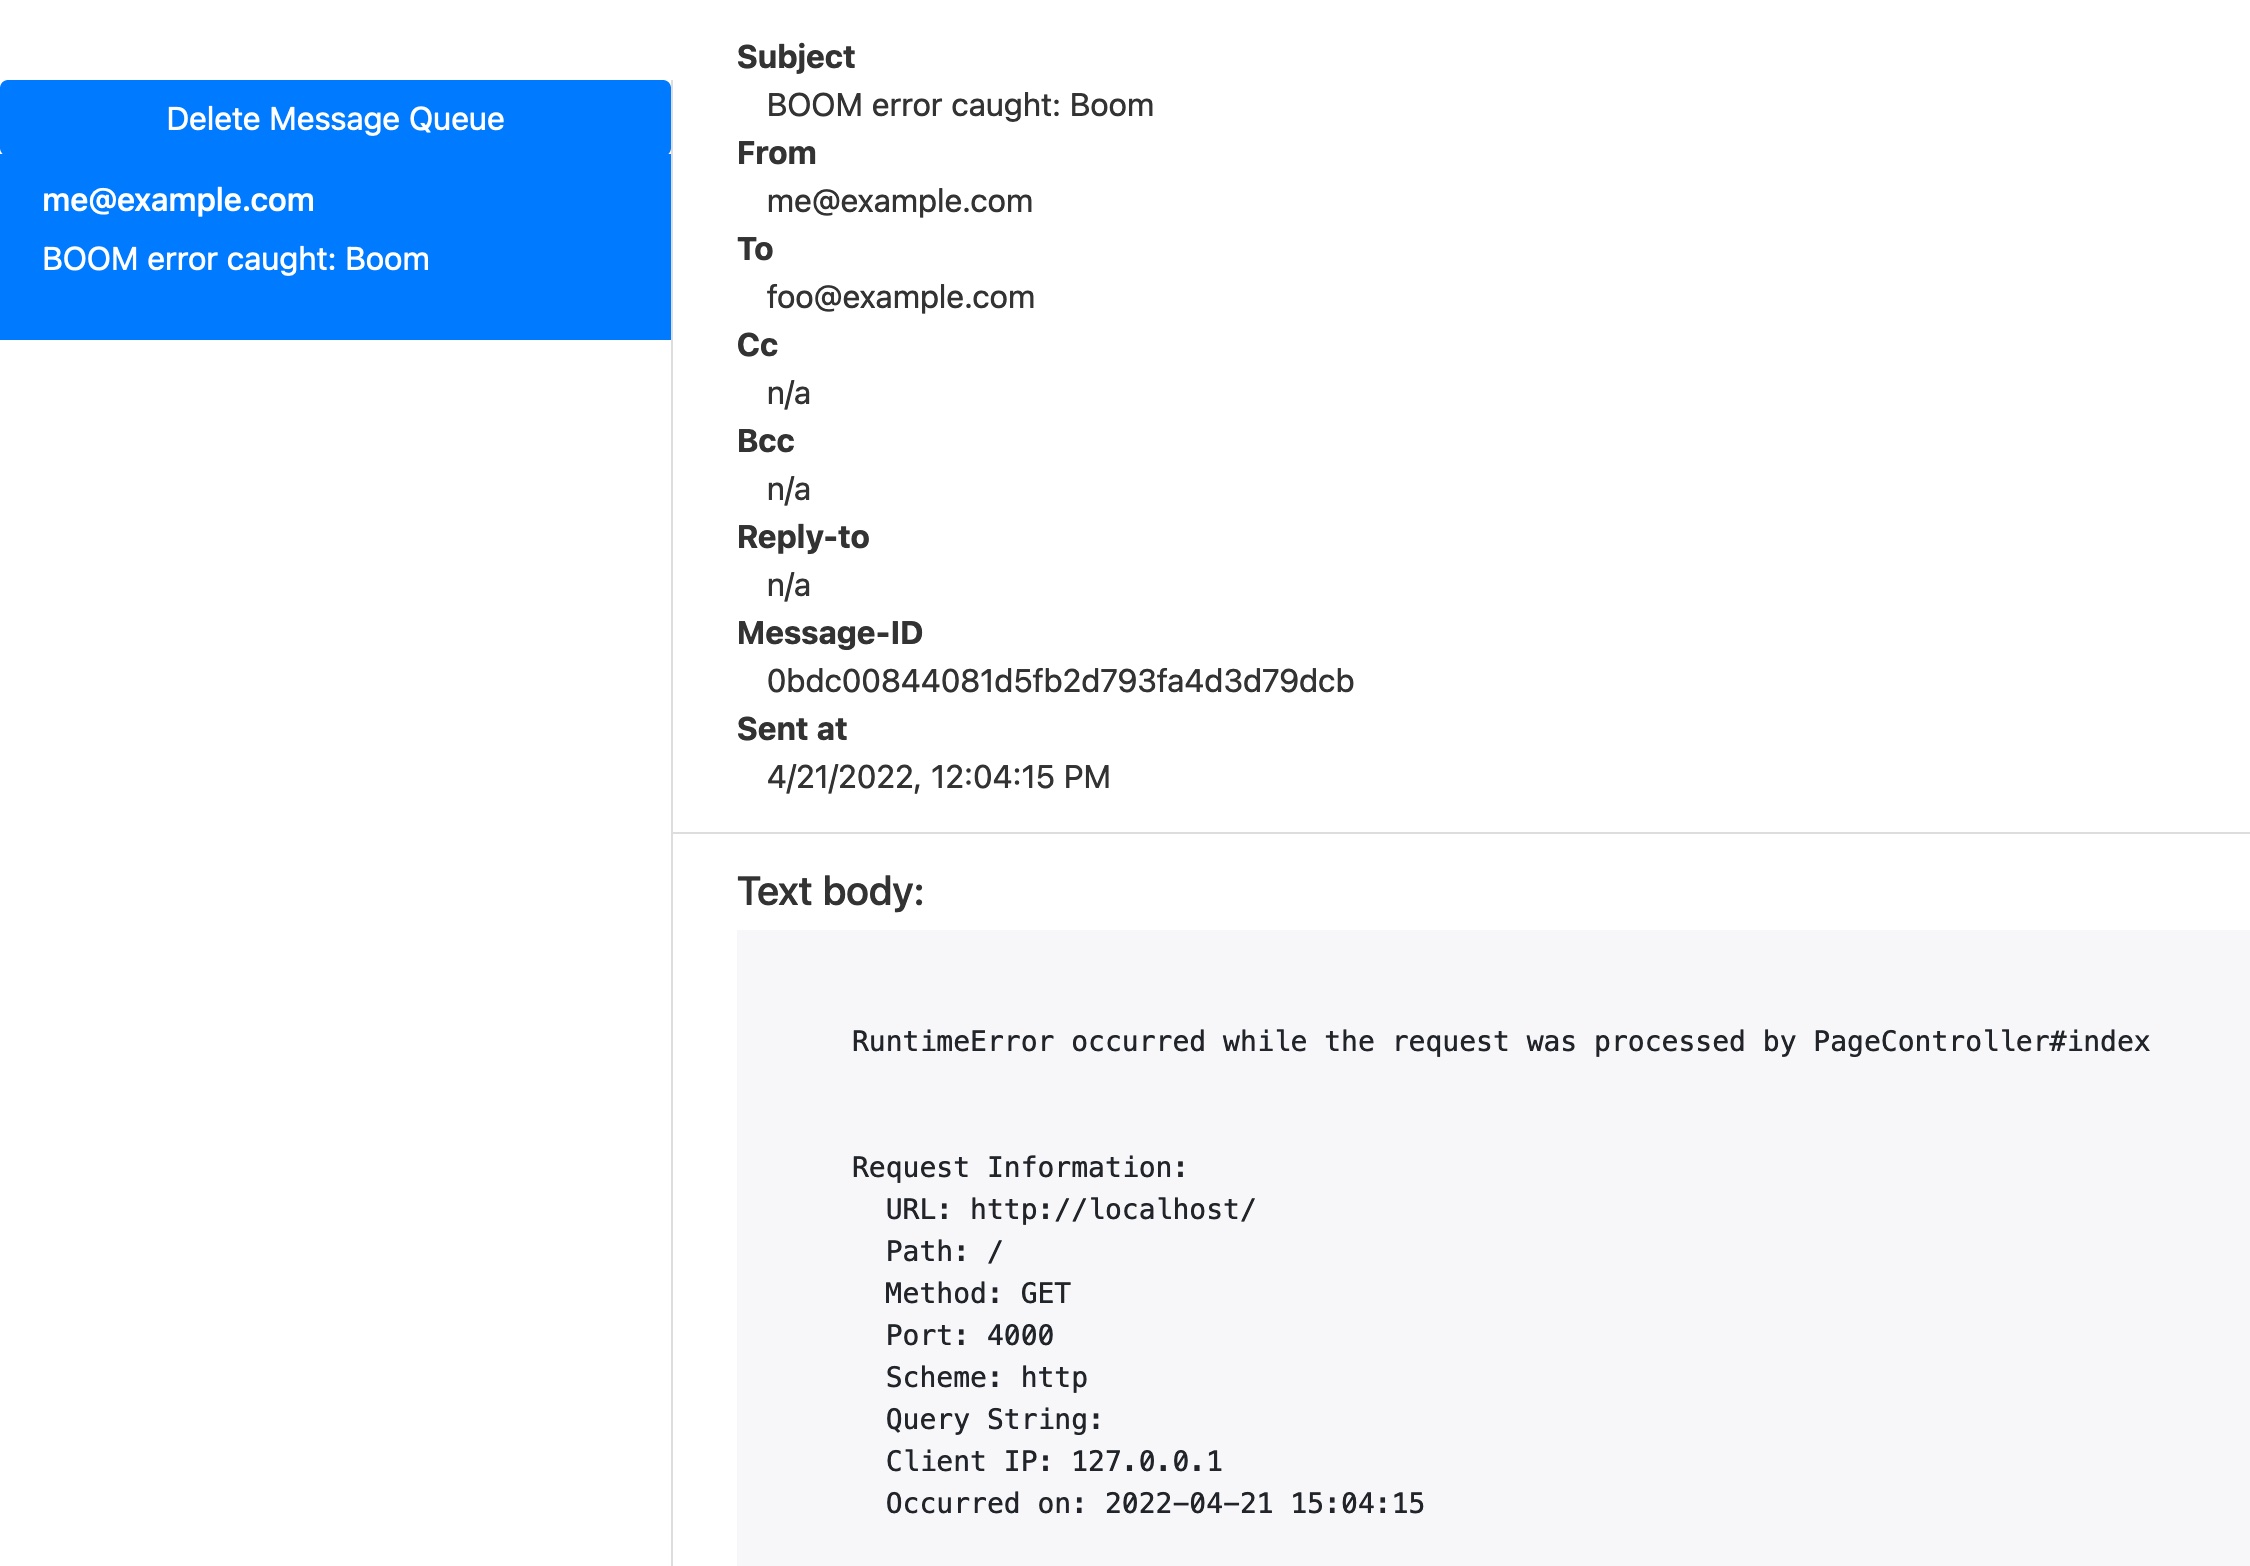Click the 'Query String:' line
The width and height of the screenshot is (2250, 1566).
pyautogui.click(x=994, y=1419)
